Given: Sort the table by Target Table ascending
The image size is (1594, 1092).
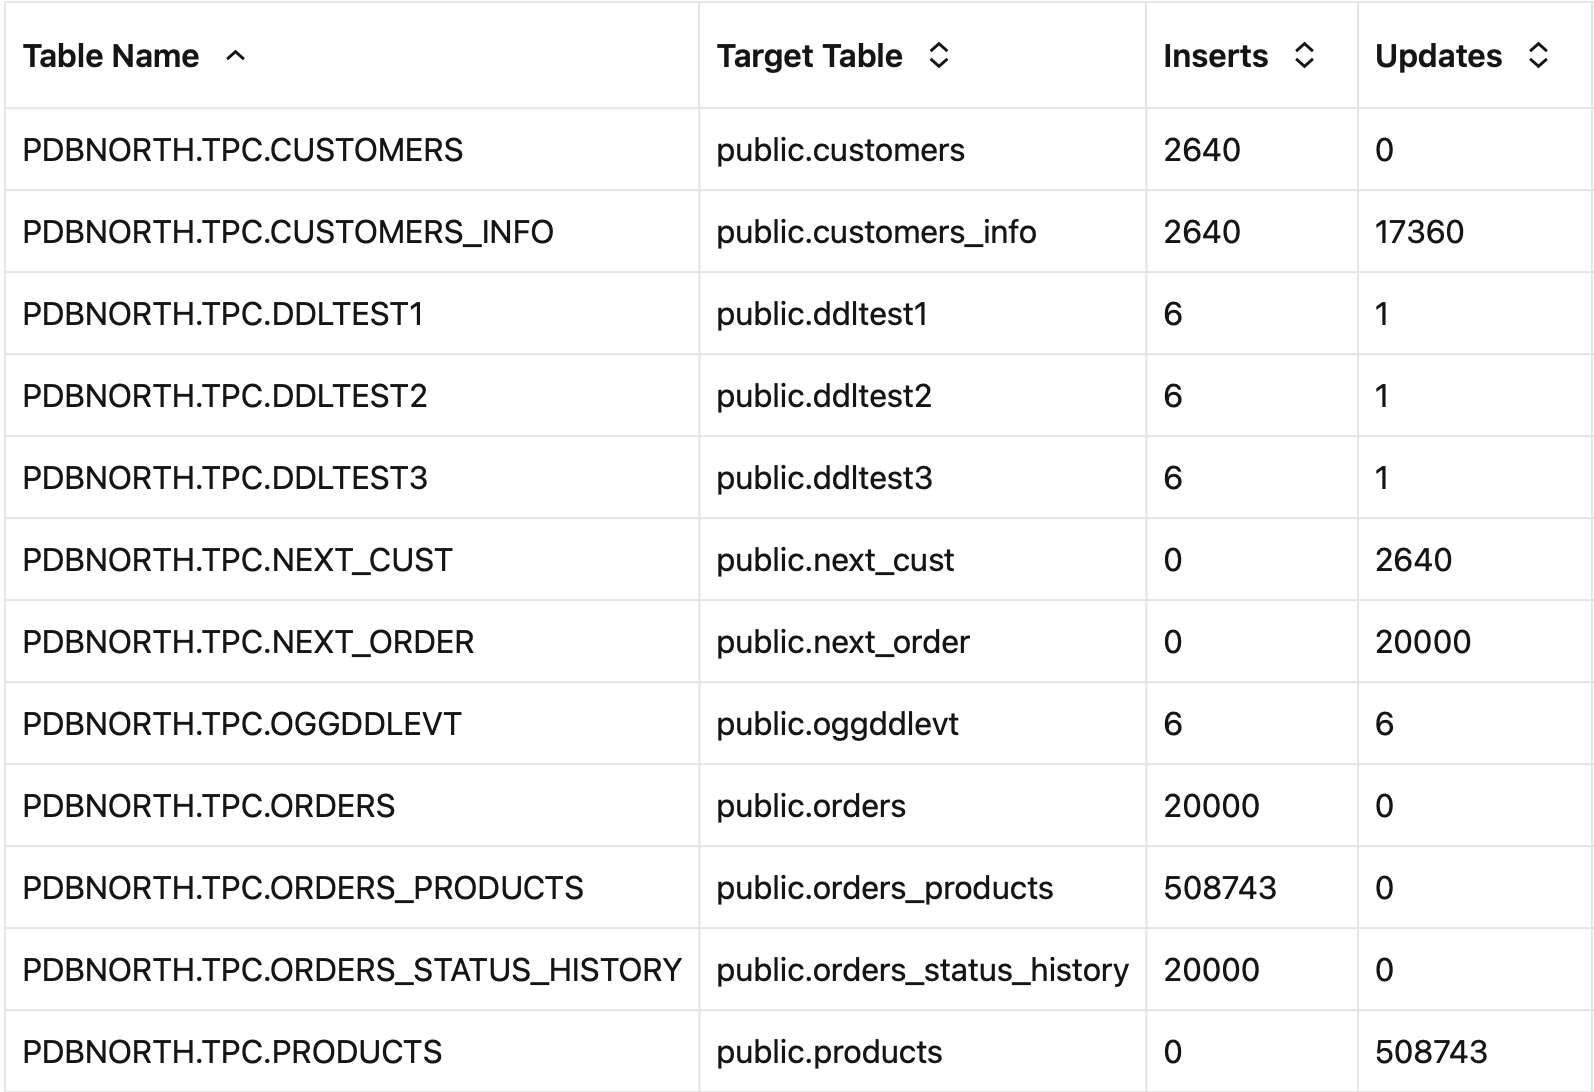Looking at the screenshot, I should pyautogui.click(x=938, y=57).
